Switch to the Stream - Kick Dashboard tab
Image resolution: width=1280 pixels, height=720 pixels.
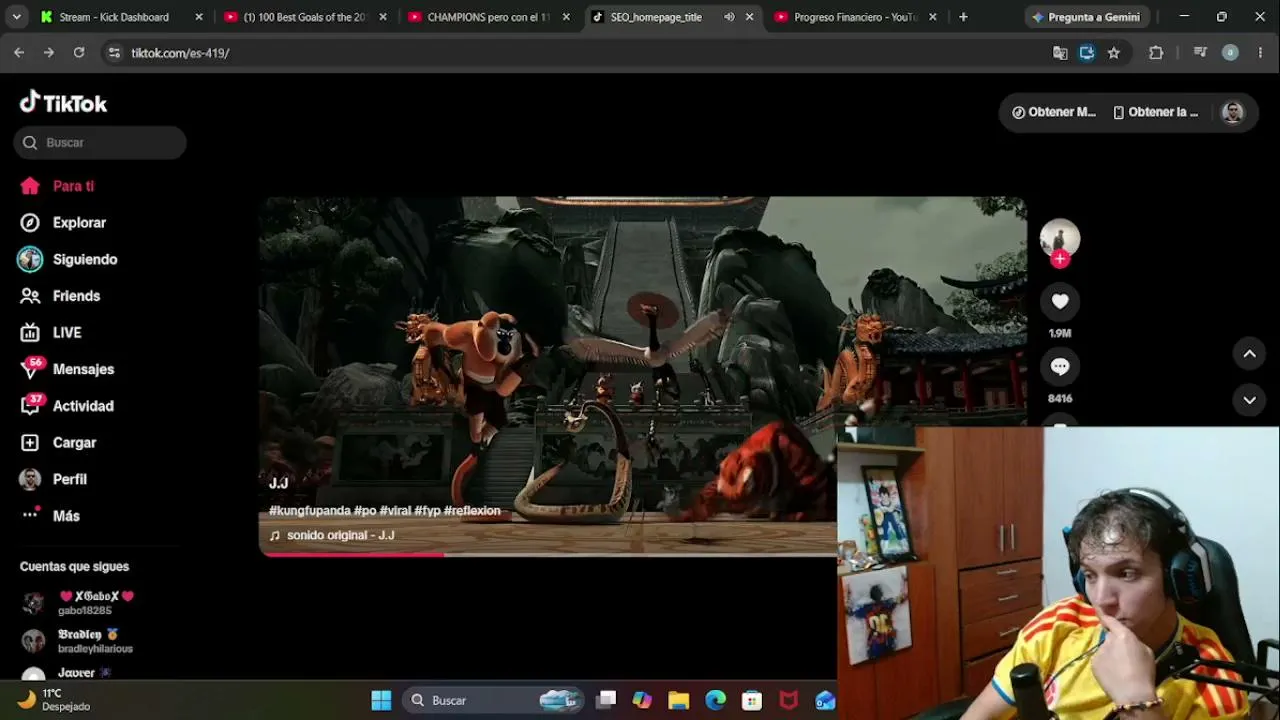118,17
